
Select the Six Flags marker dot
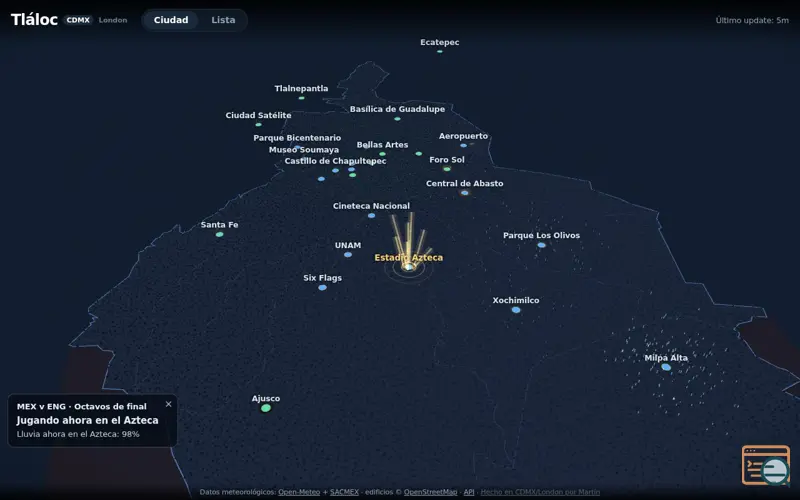point(322,288)
